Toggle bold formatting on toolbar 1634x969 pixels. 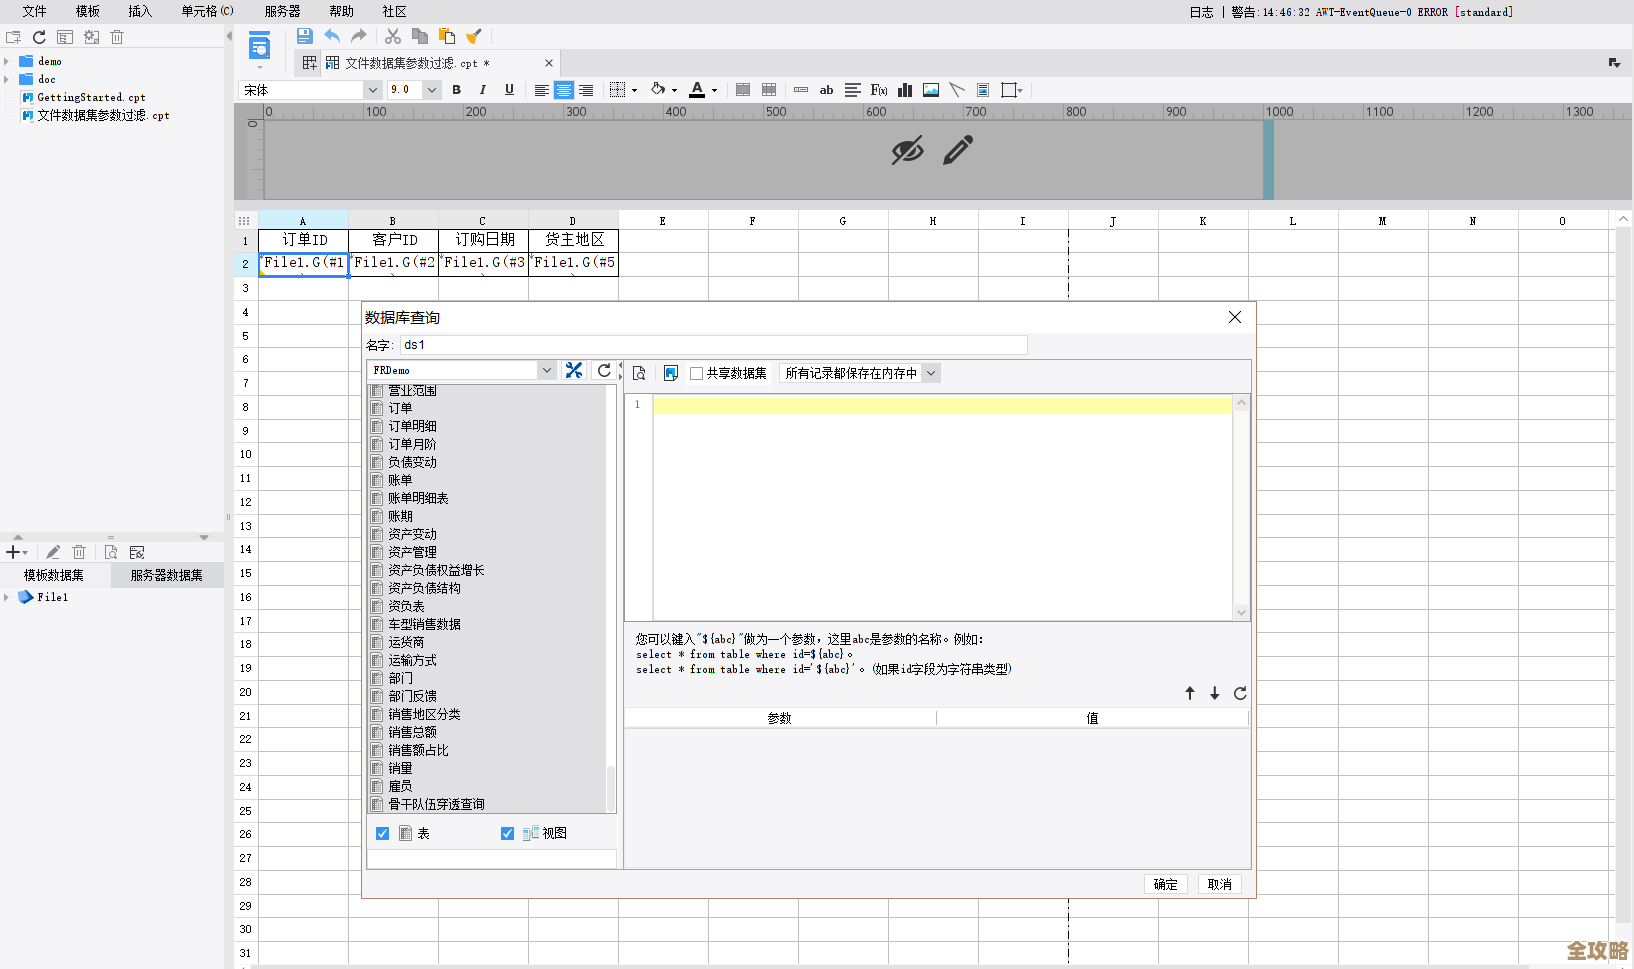[456, 90]
